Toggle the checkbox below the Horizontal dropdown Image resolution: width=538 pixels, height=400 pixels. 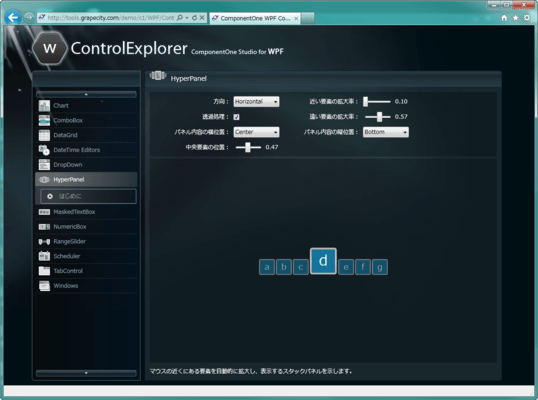pos(236,117)
